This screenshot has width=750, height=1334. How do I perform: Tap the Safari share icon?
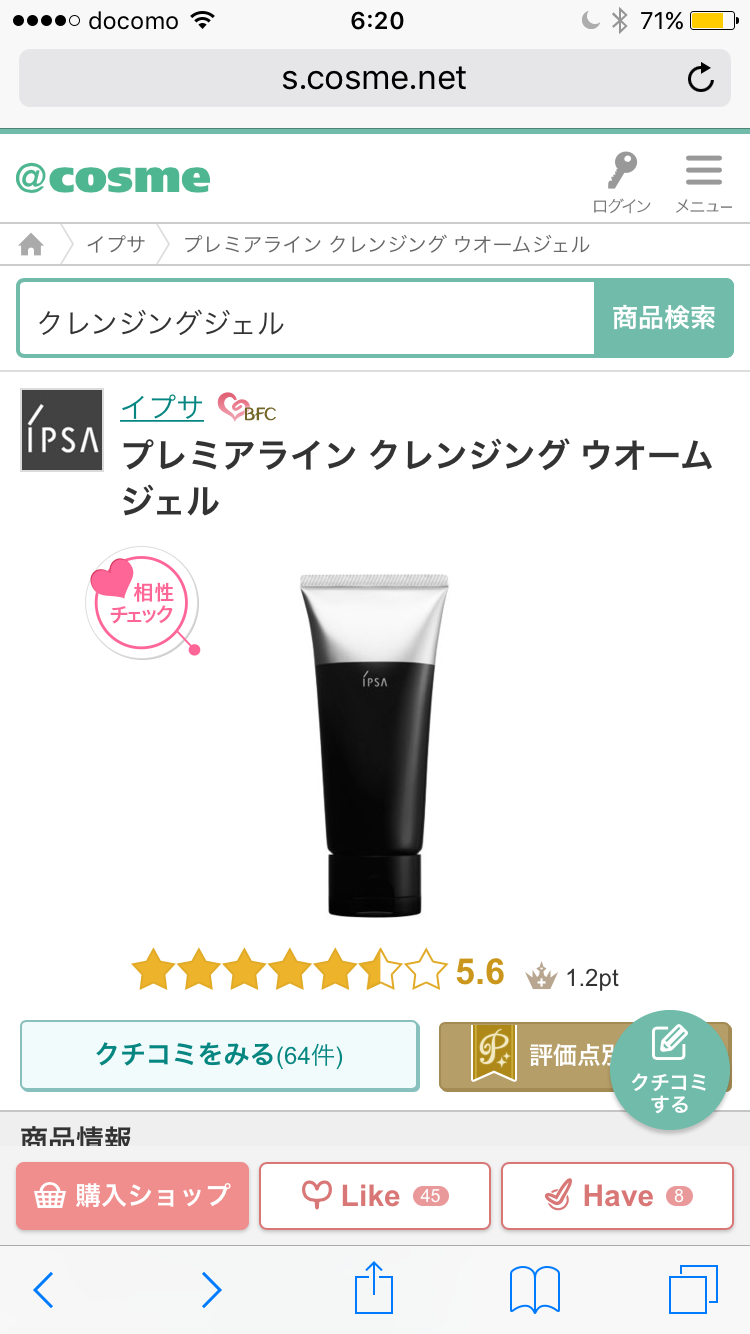375,1289
